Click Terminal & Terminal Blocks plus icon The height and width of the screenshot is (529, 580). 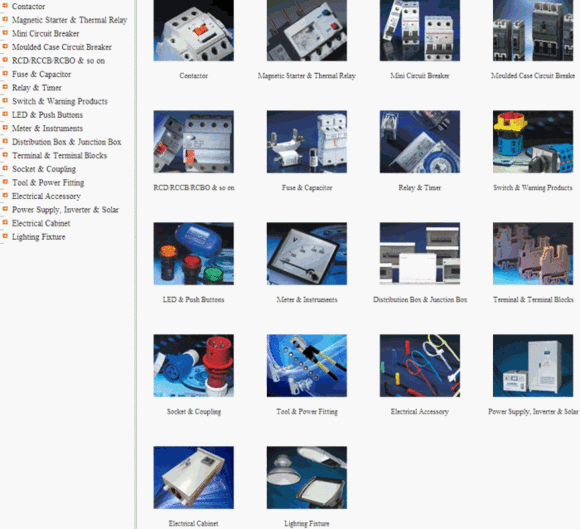[5, 155]
